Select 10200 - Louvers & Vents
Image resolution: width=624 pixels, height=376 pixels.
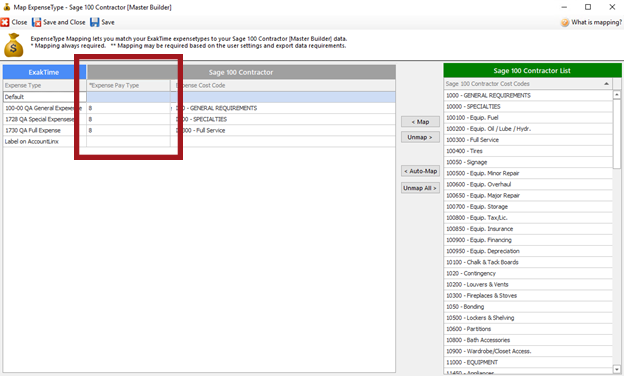tap(528, 285)
